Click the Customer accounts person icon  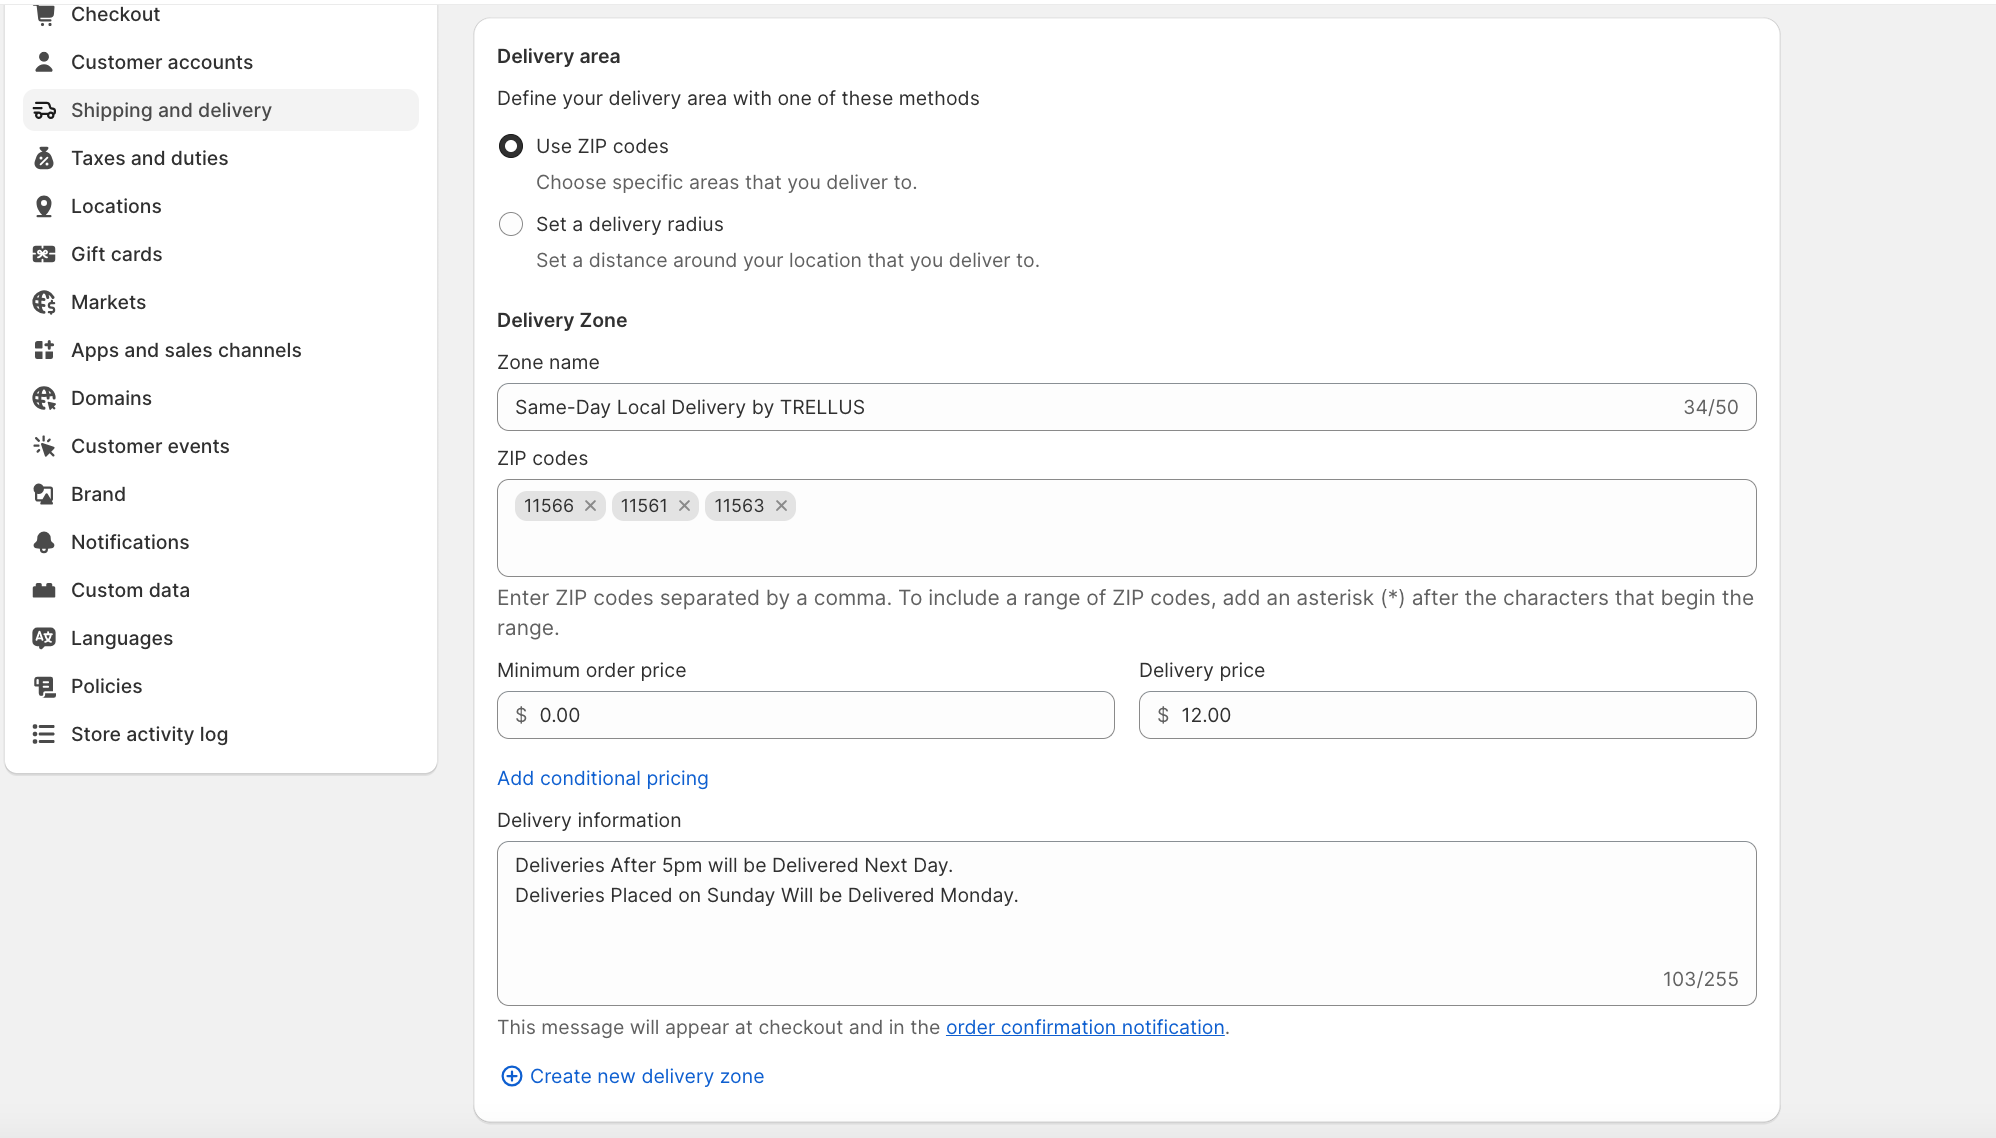pos(44,62)
